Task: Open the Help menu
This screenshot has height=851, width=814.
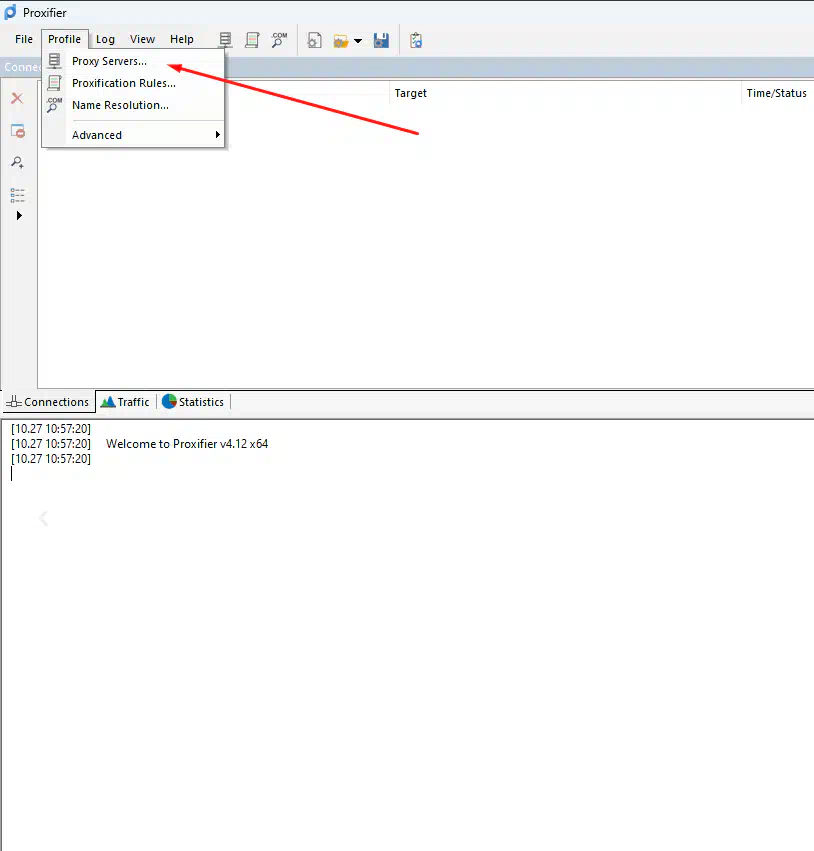Action: pyautogui.click(x=182, y=39)
